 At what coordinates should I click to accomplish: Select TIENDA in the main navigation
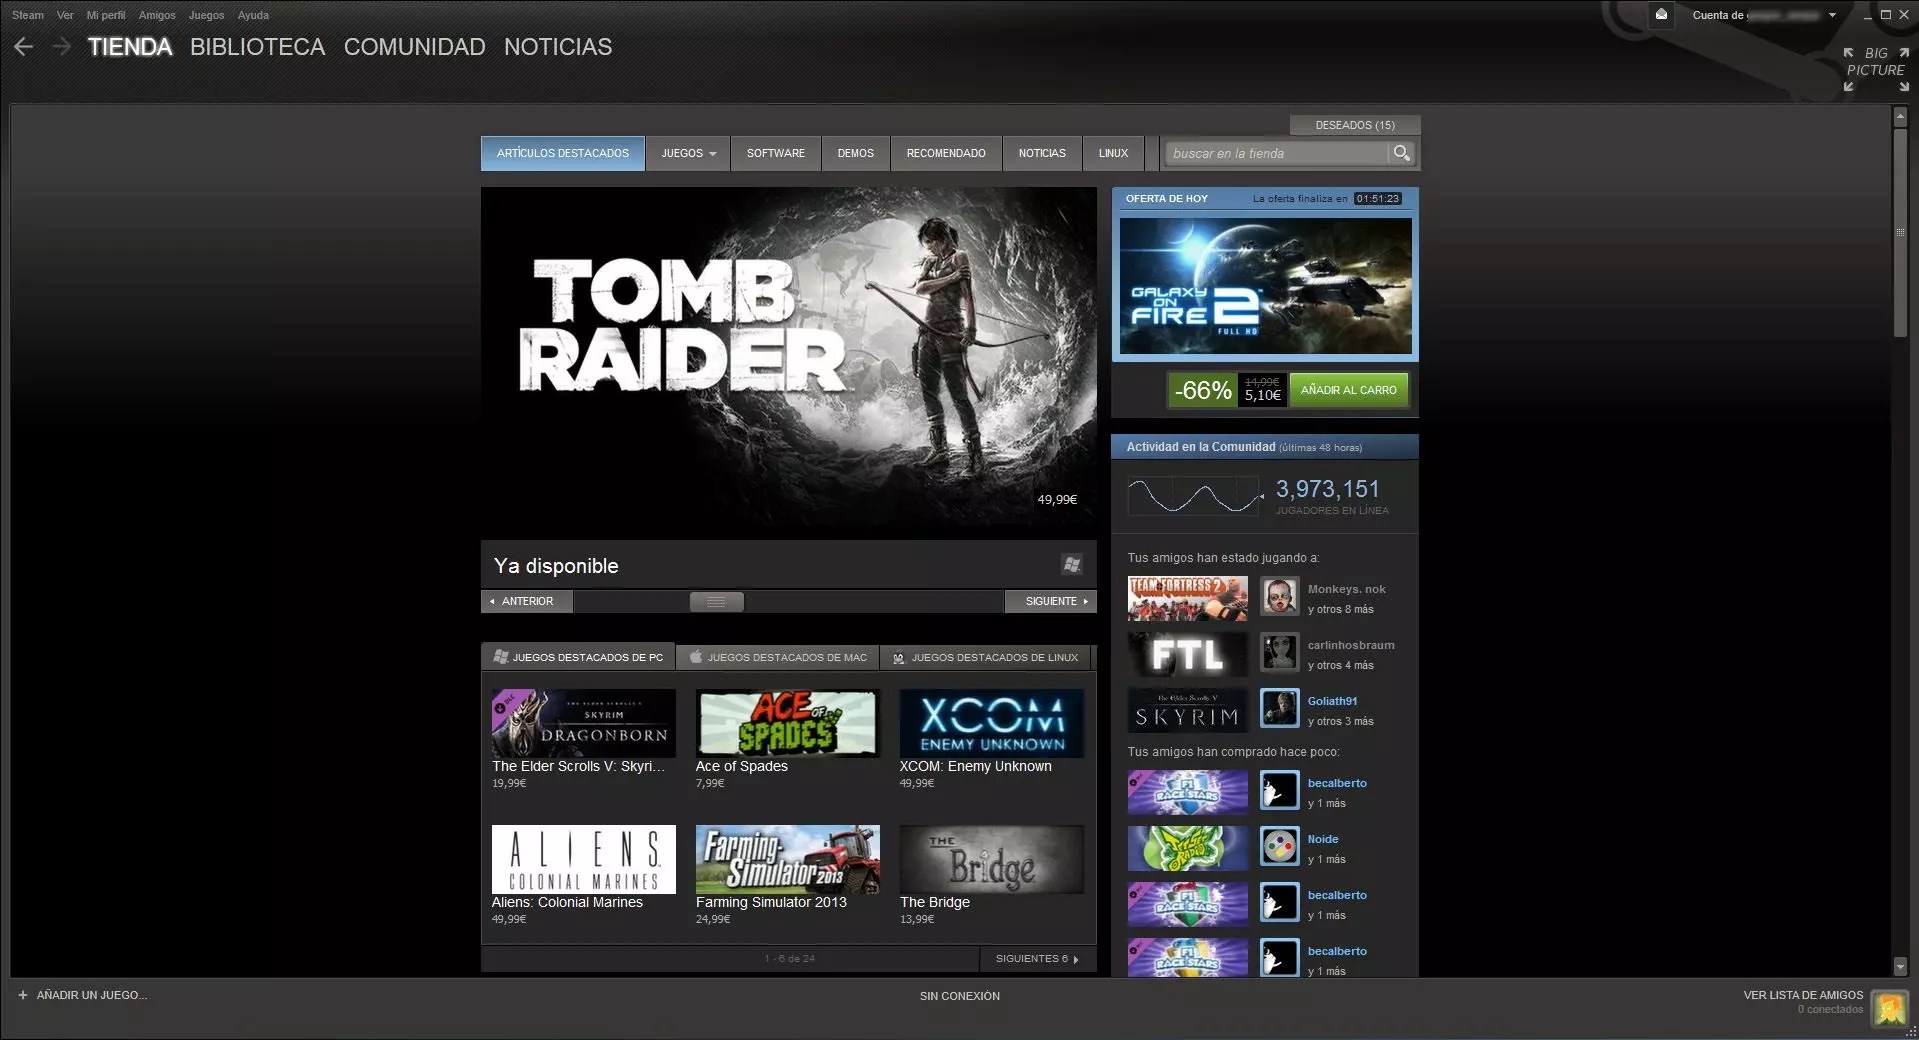130,47
